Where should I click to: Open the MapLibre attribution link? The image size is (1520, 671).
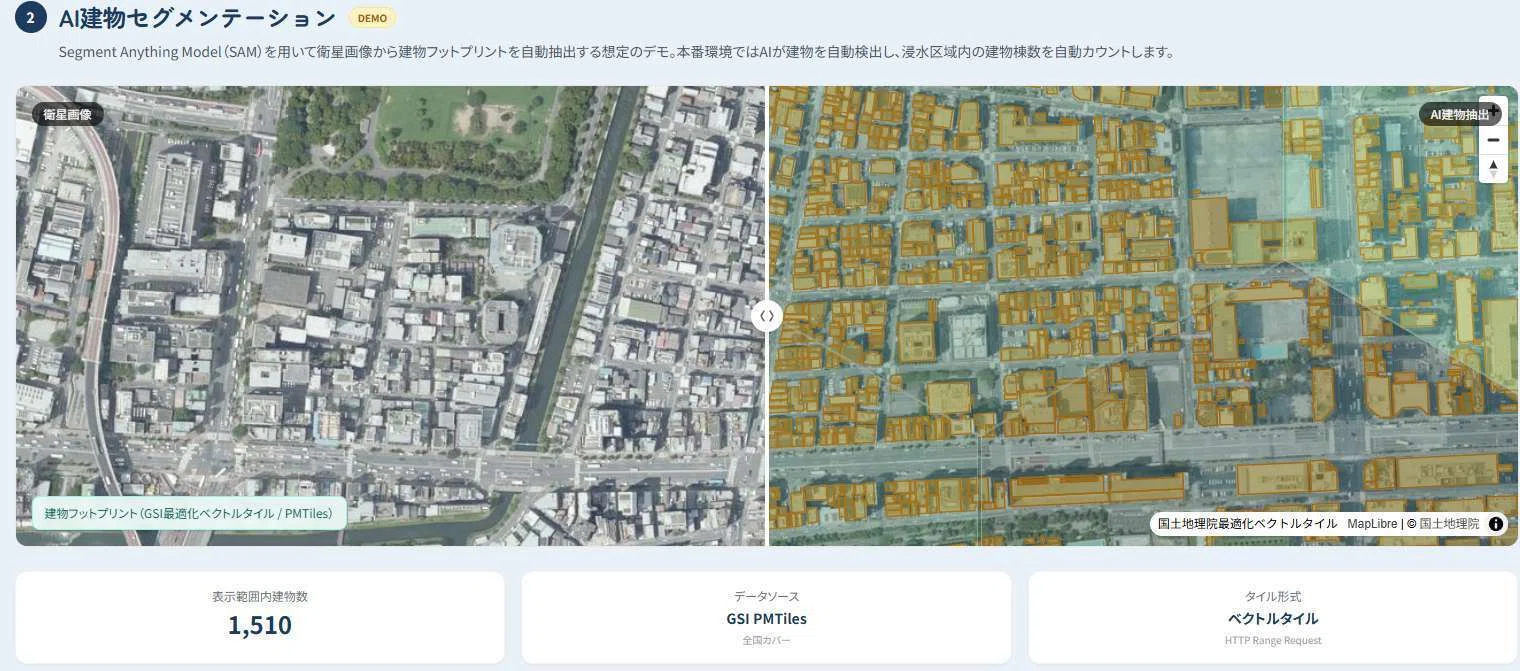click(x=1371, y=524)
